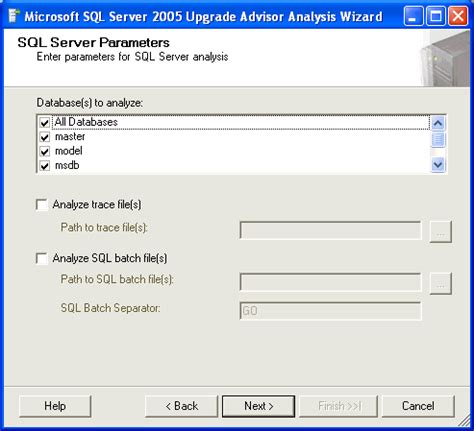Uncheck the model database checkbox
This screenshot has height=431, width=474.
point(45,151)
